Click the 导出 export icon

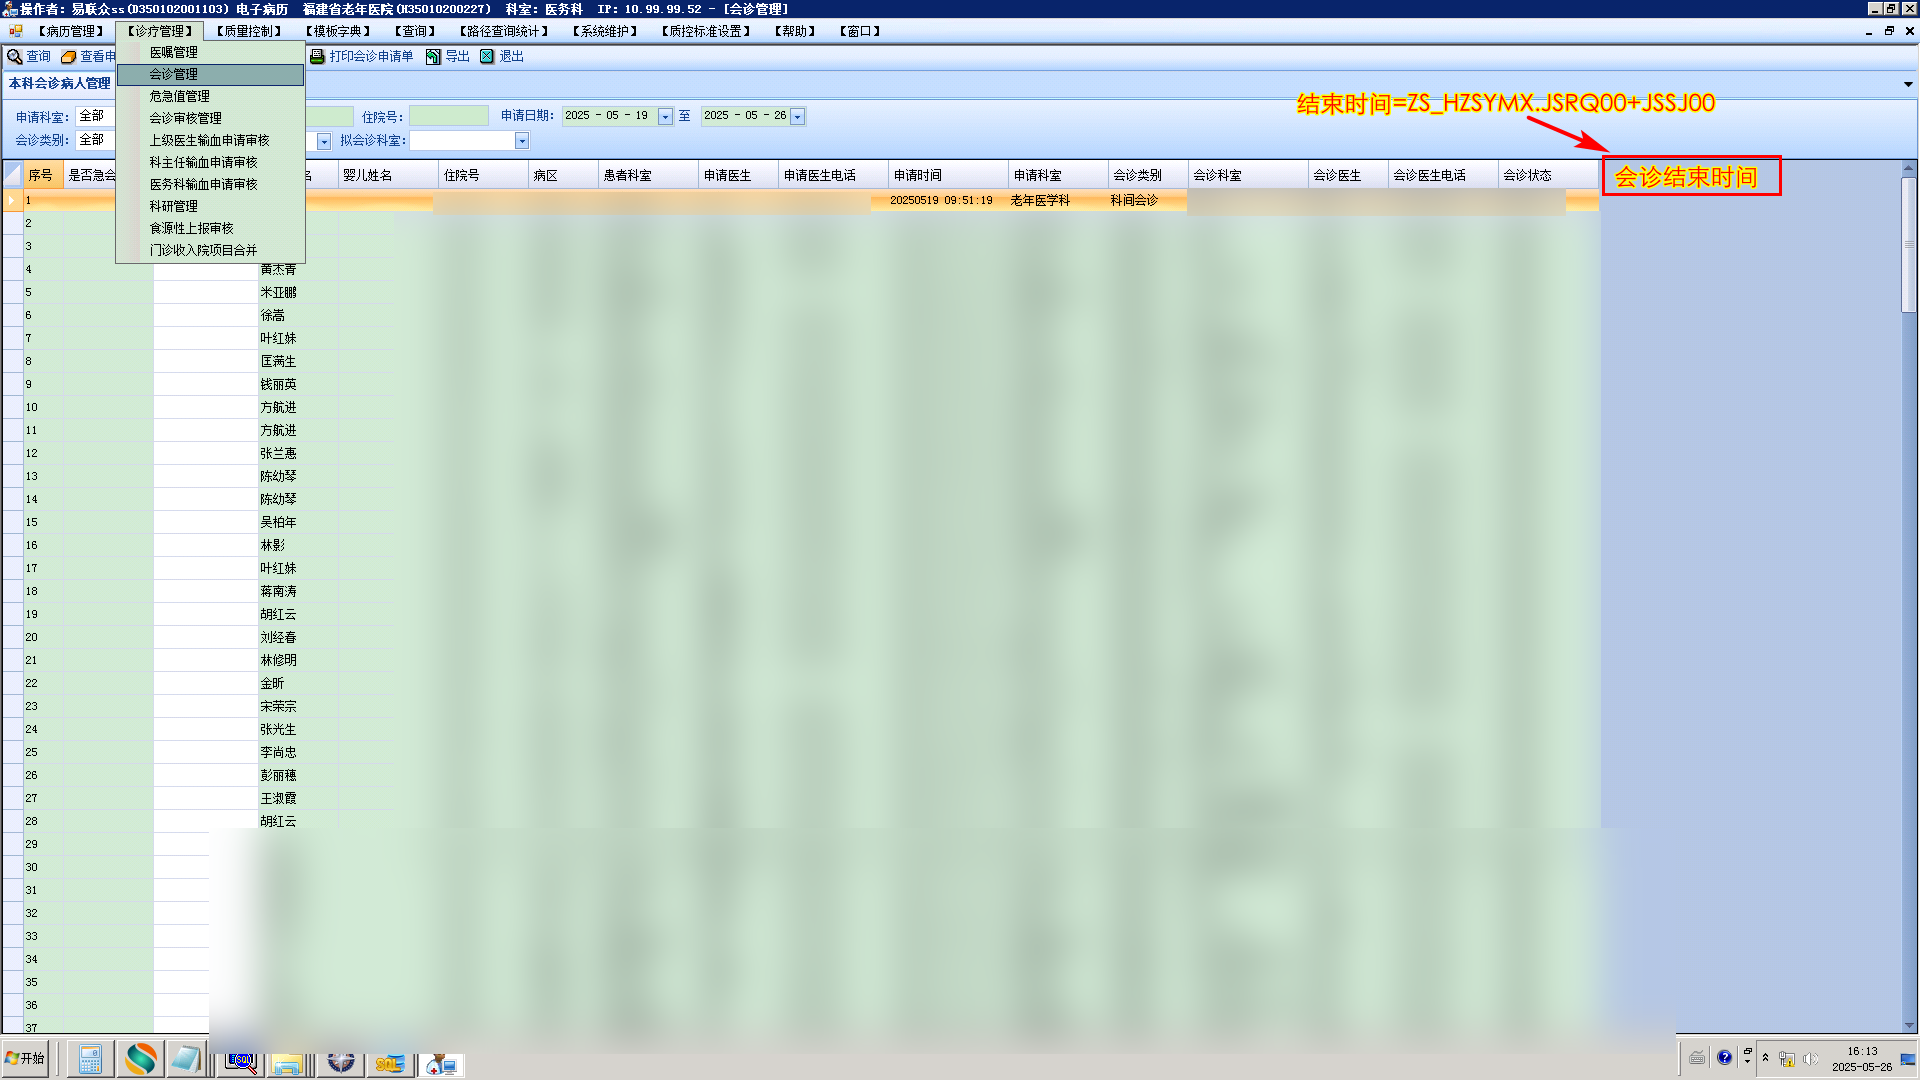click(x=433, y=57)
